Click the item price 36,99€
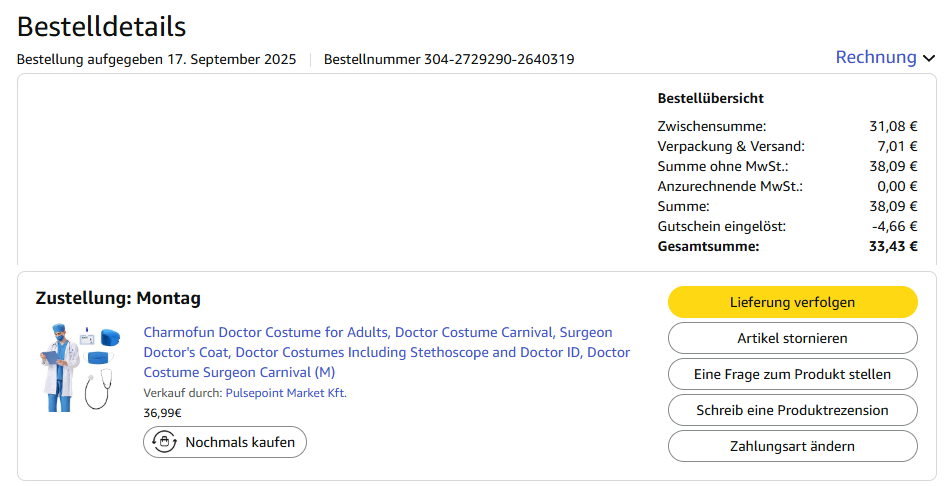The image size is (950, 486). tap(163, 412)
